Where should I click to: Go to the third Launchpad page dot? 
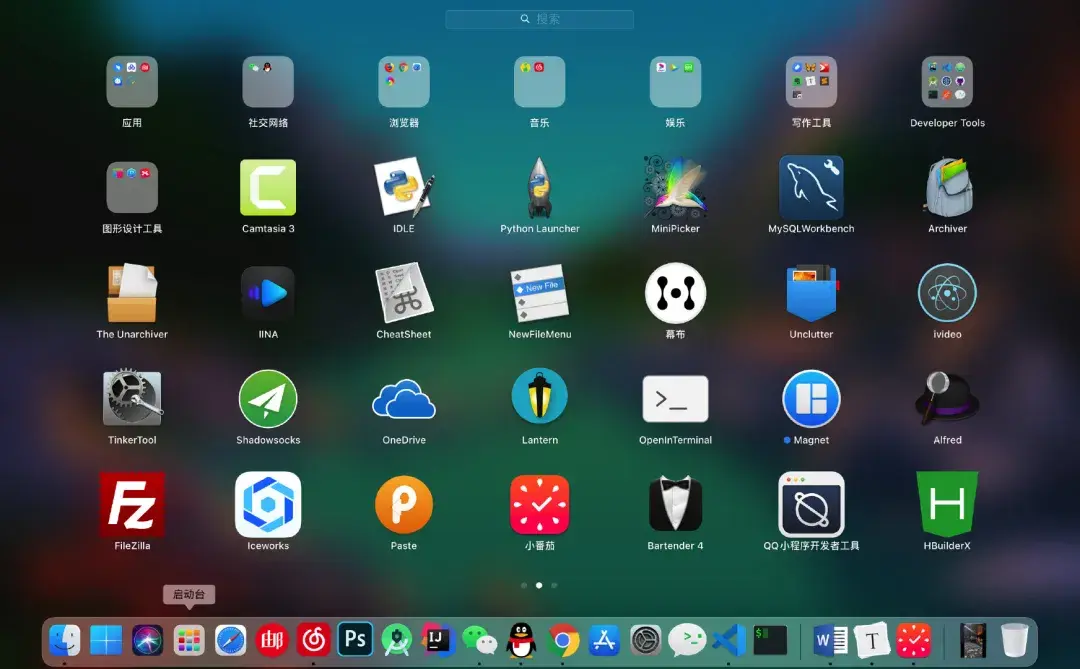(x=554, y=586)
